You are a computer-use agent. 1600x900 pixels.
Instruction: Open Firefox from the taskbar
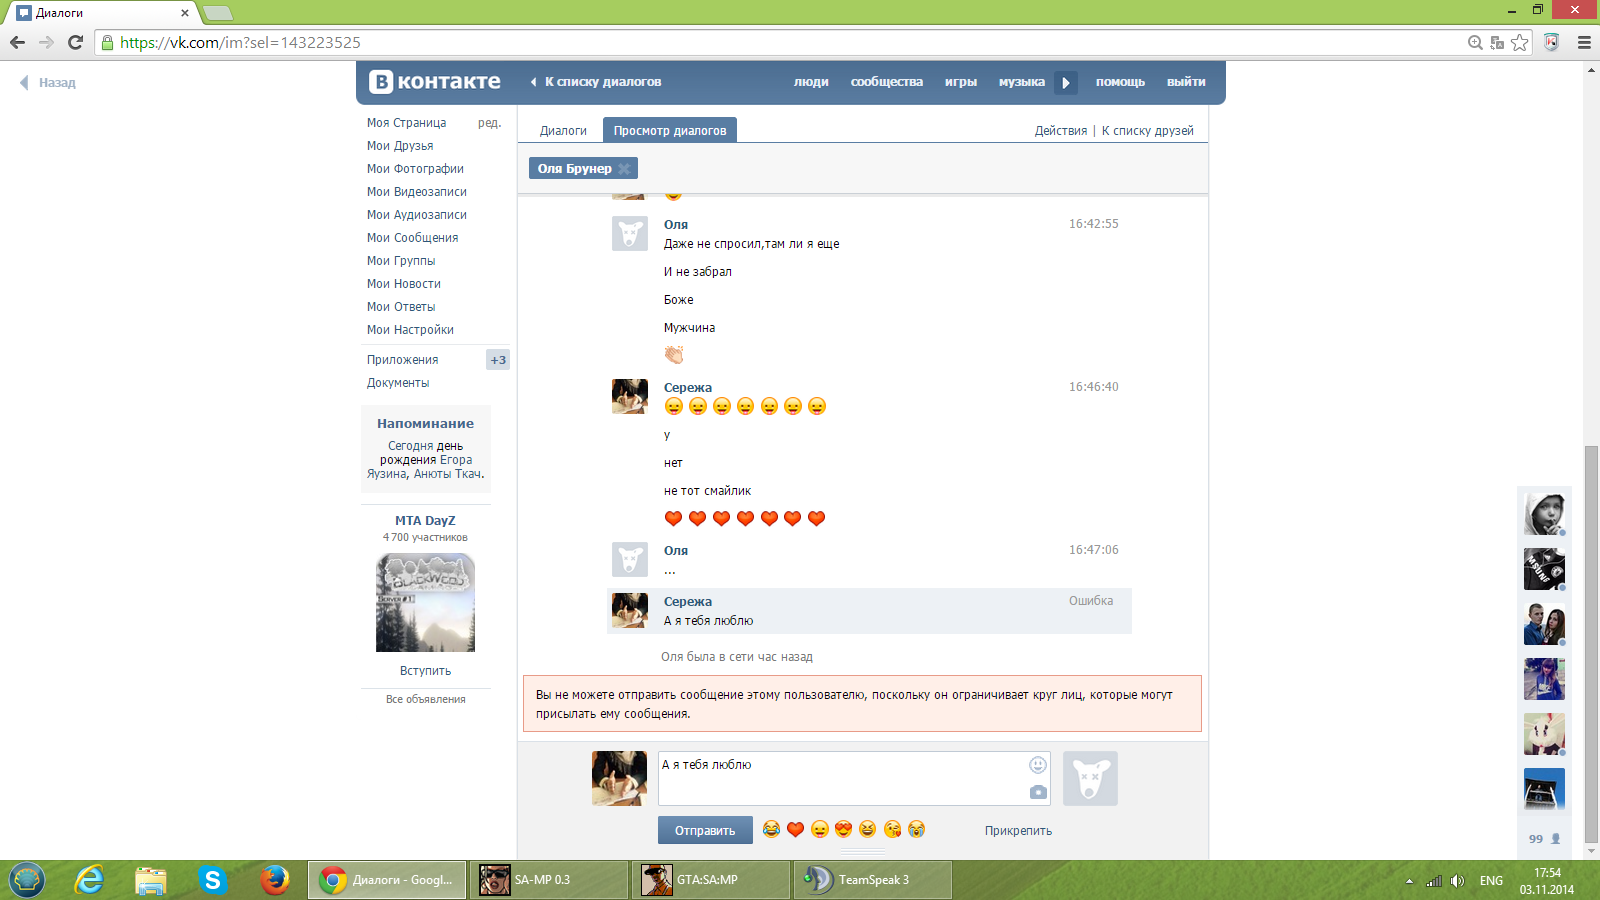click(x=274, y=880)
